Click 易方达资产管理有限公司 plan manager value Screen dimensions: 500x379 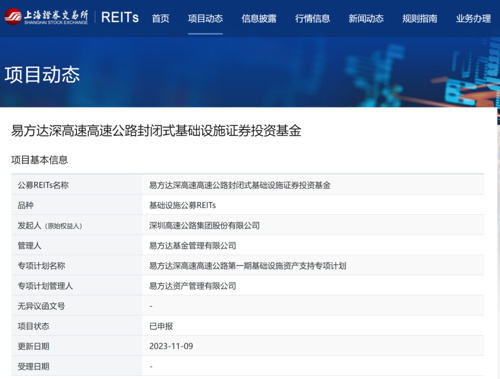193,286
